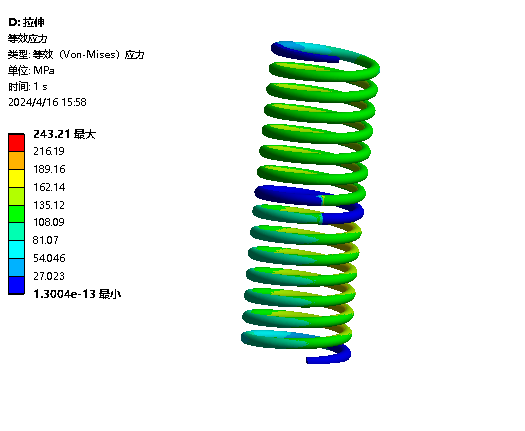Image resolution: width=525 pixels, height=431 pixels.
Task: Click the '单位: MPa' unit line
Action: point(31,70)
